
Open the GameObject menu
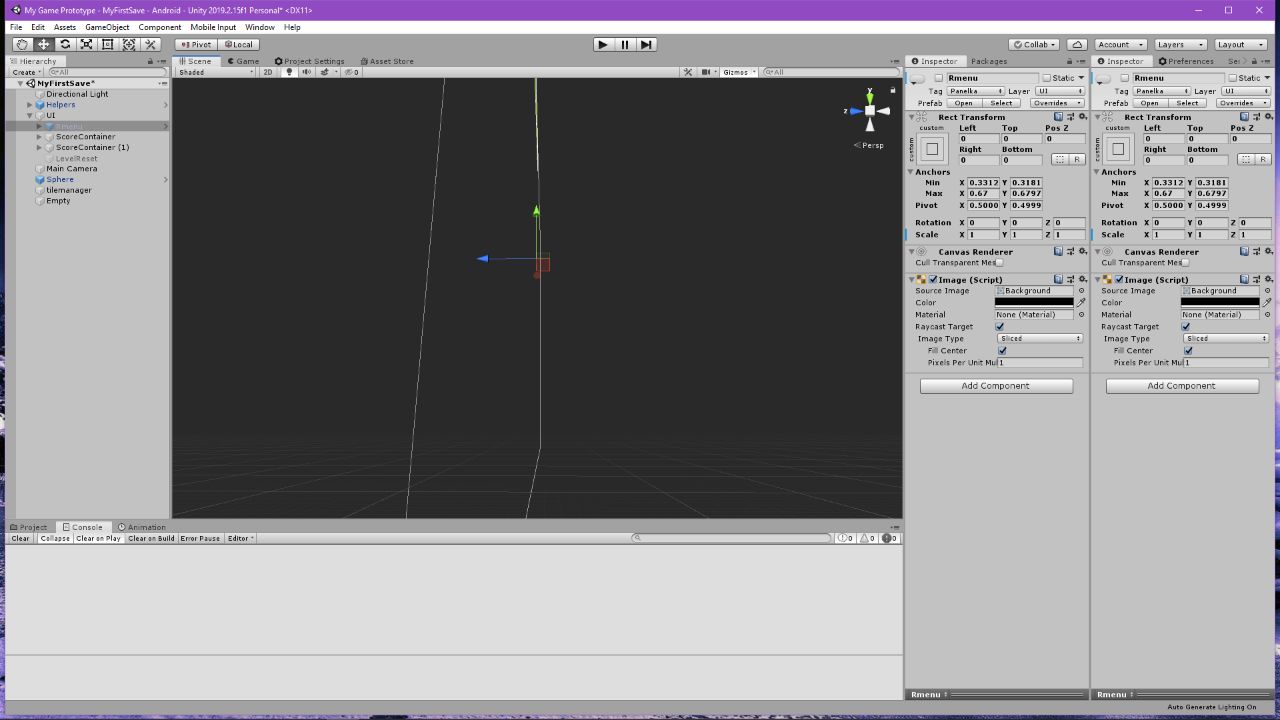click(107, 27)
